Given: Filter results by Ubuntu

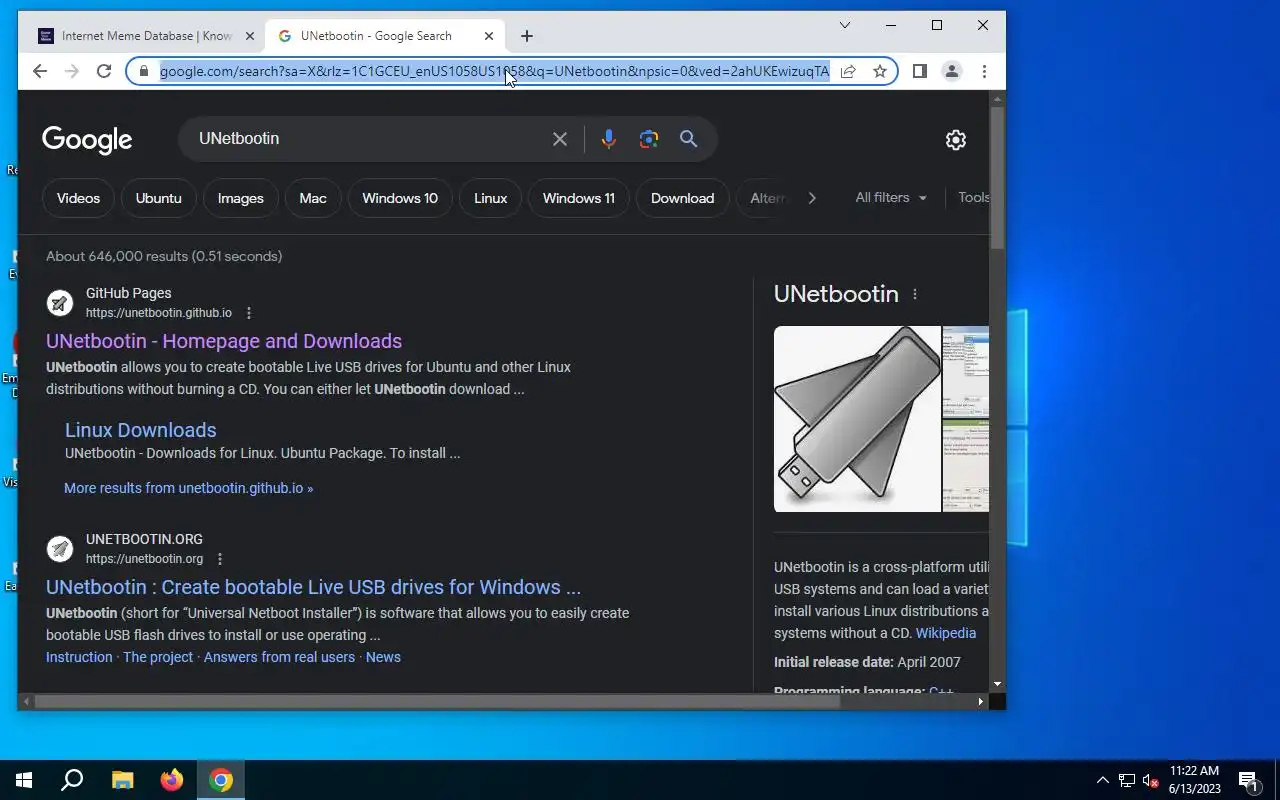Looking at the screenshot, I should coord(159,198).
